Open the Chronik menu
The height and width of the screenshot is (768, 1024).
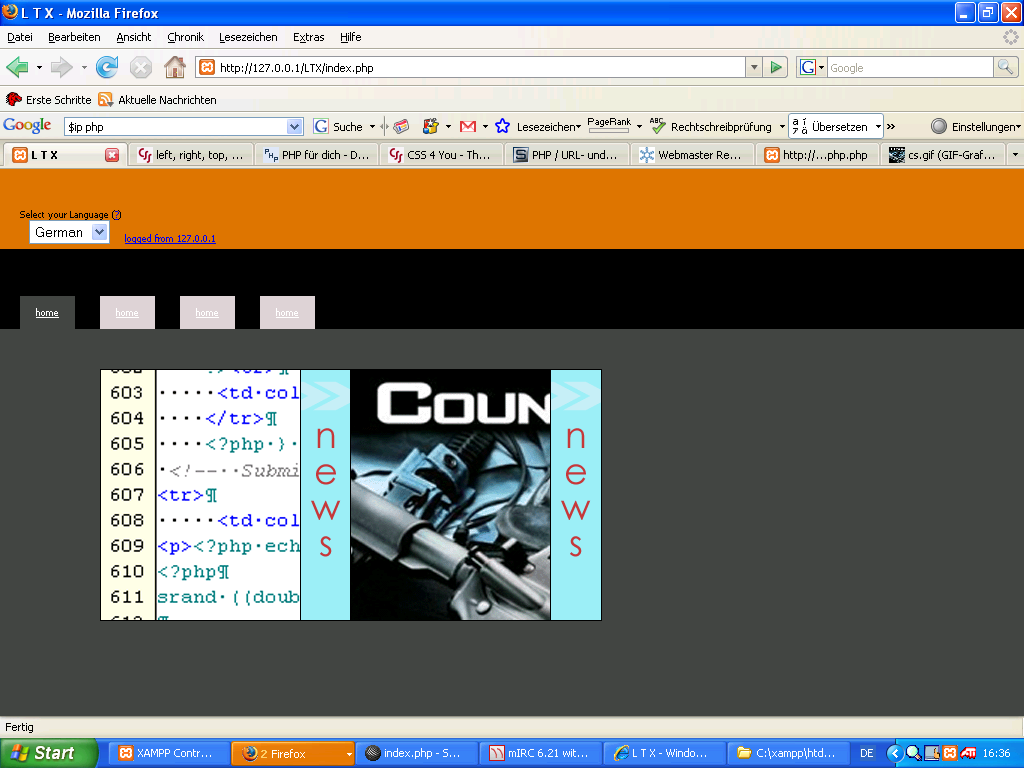coord(185,37)
